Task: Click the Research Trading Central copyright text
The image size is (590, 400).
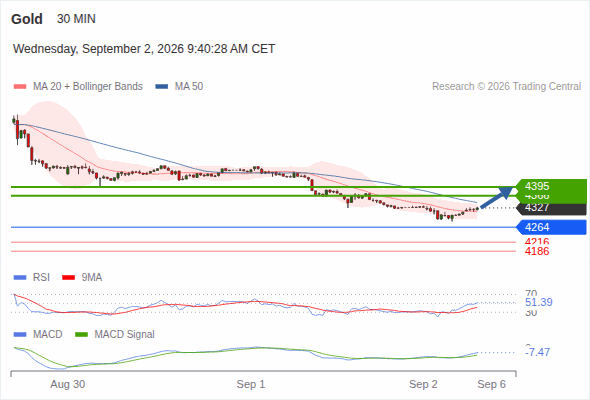Action: tap(506, 87)
